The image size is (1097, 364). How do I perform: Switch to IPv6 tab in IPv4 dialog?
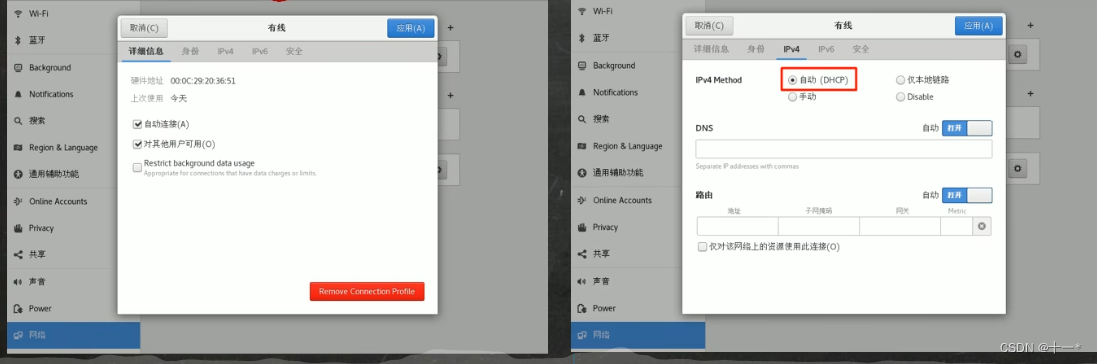pos(826,49)
